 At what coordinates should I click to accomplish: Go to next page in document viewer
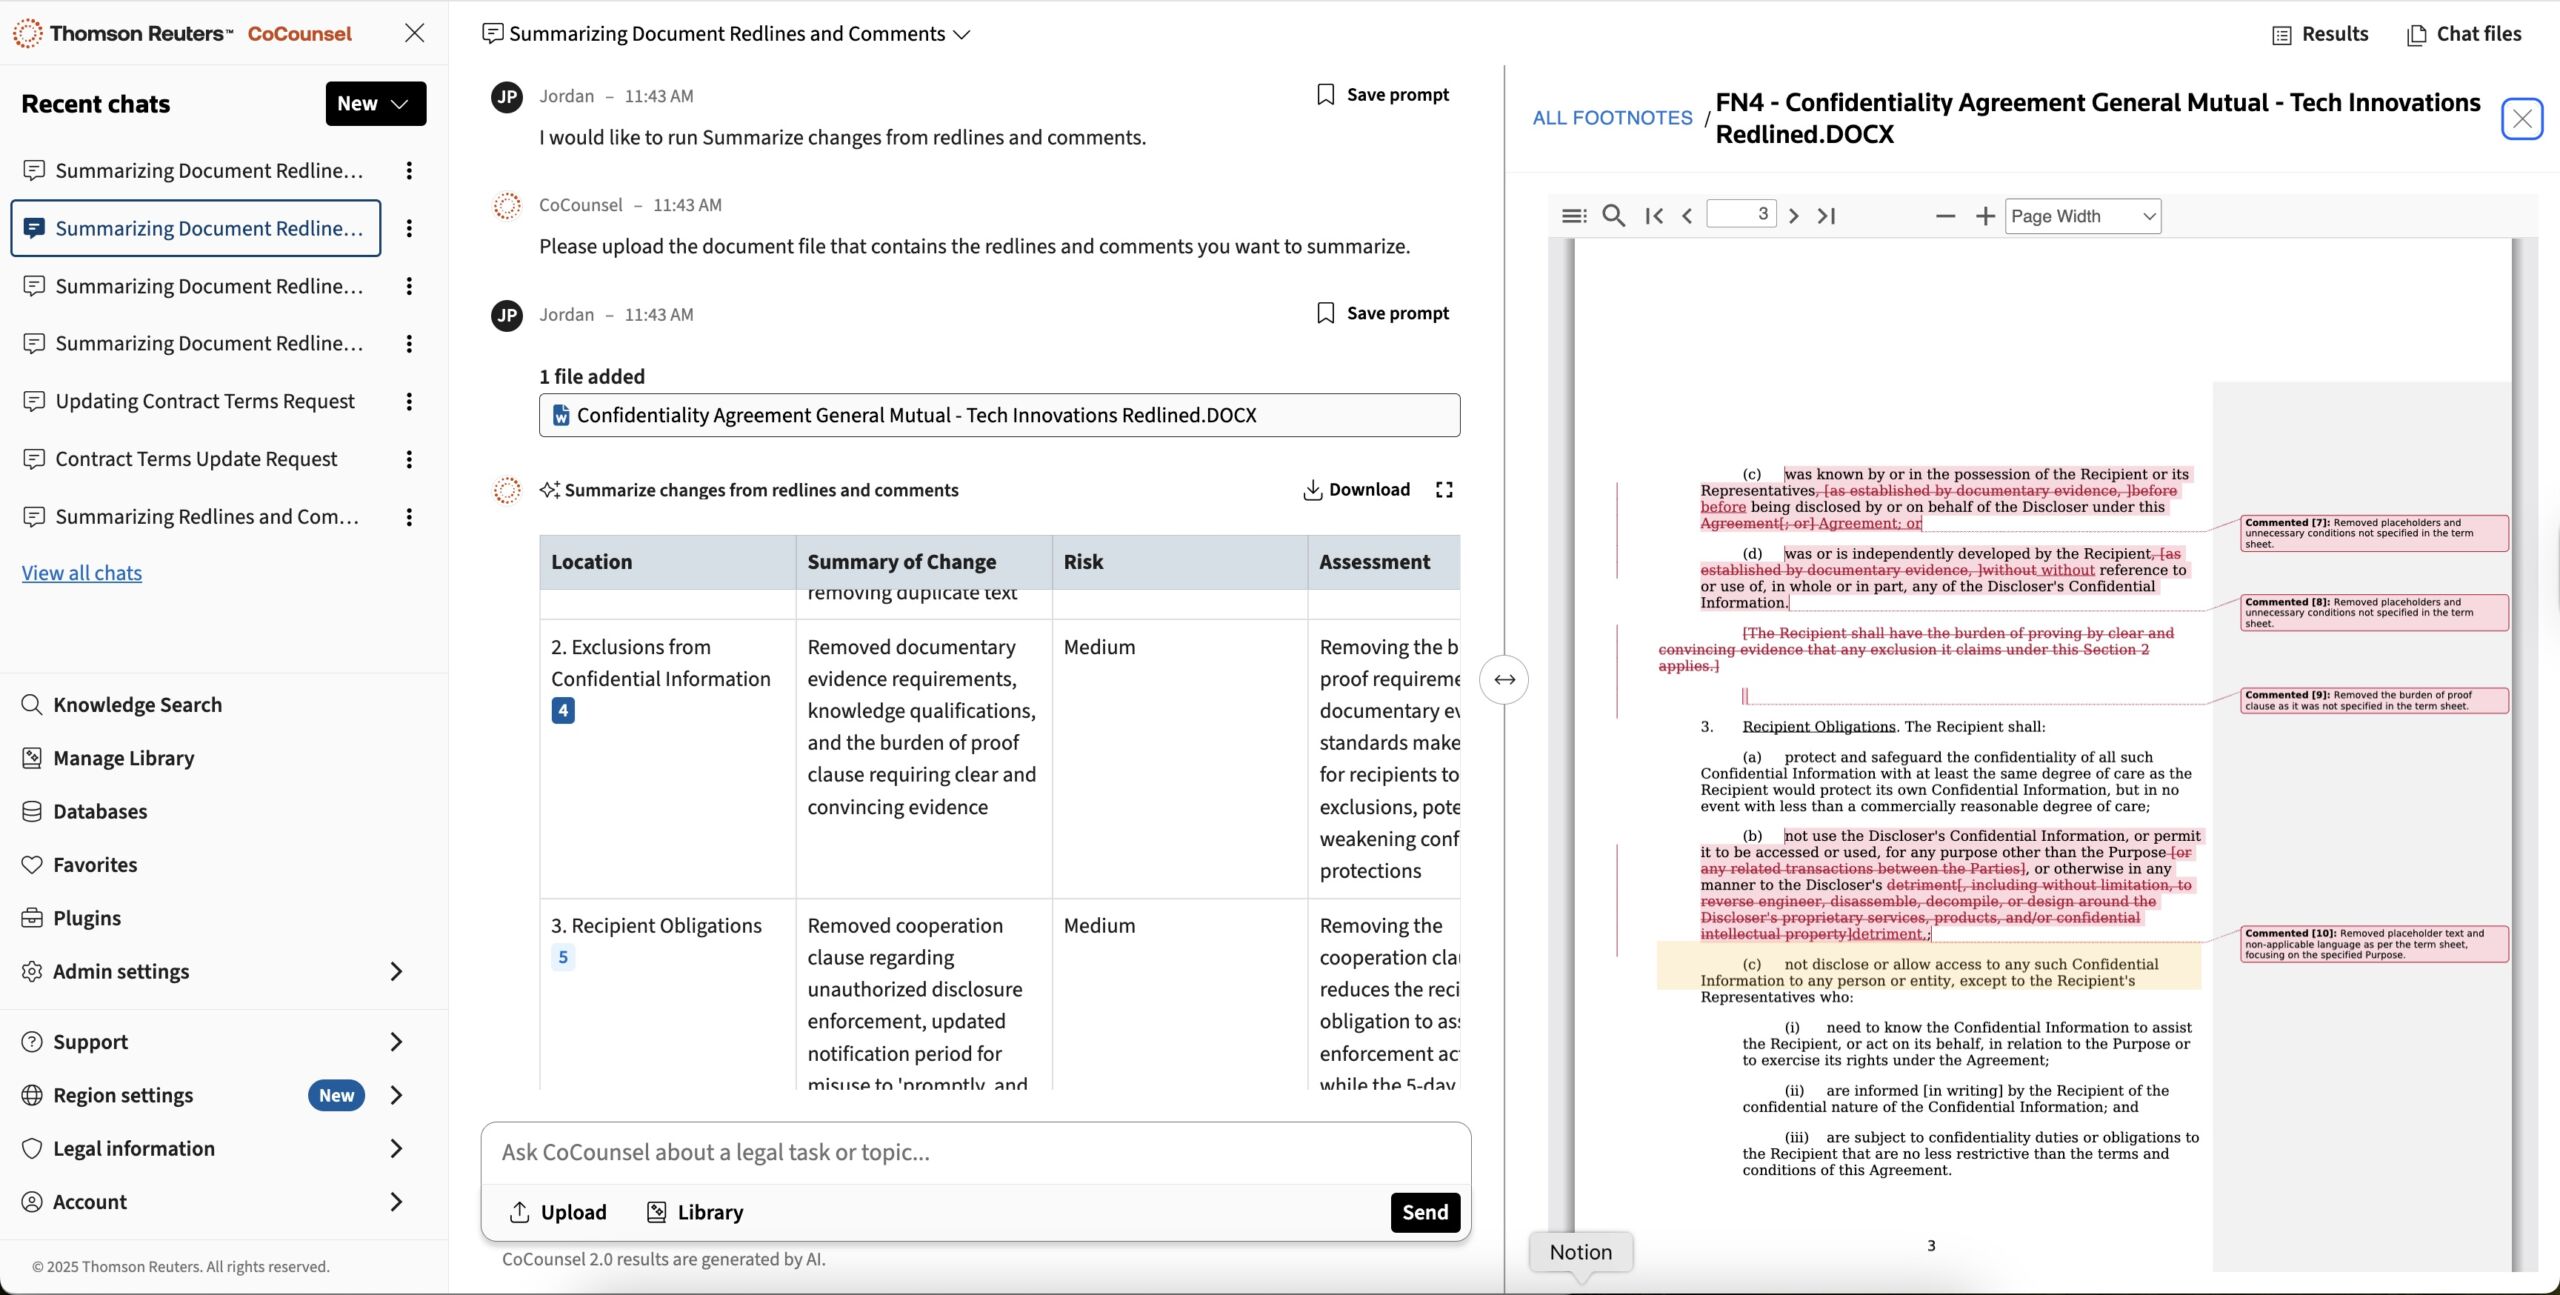coord(1793,216)
